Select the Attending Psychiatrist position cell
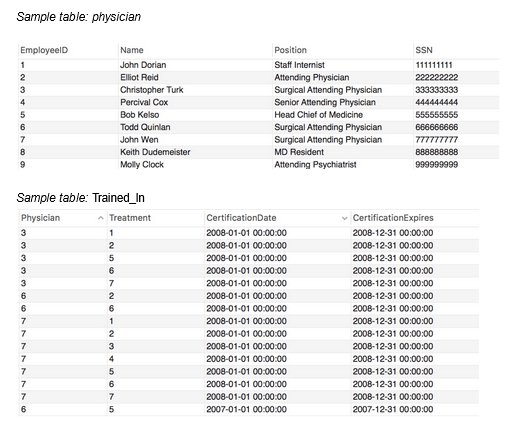The height and width of the screenshot is (433, 516). 315,165
